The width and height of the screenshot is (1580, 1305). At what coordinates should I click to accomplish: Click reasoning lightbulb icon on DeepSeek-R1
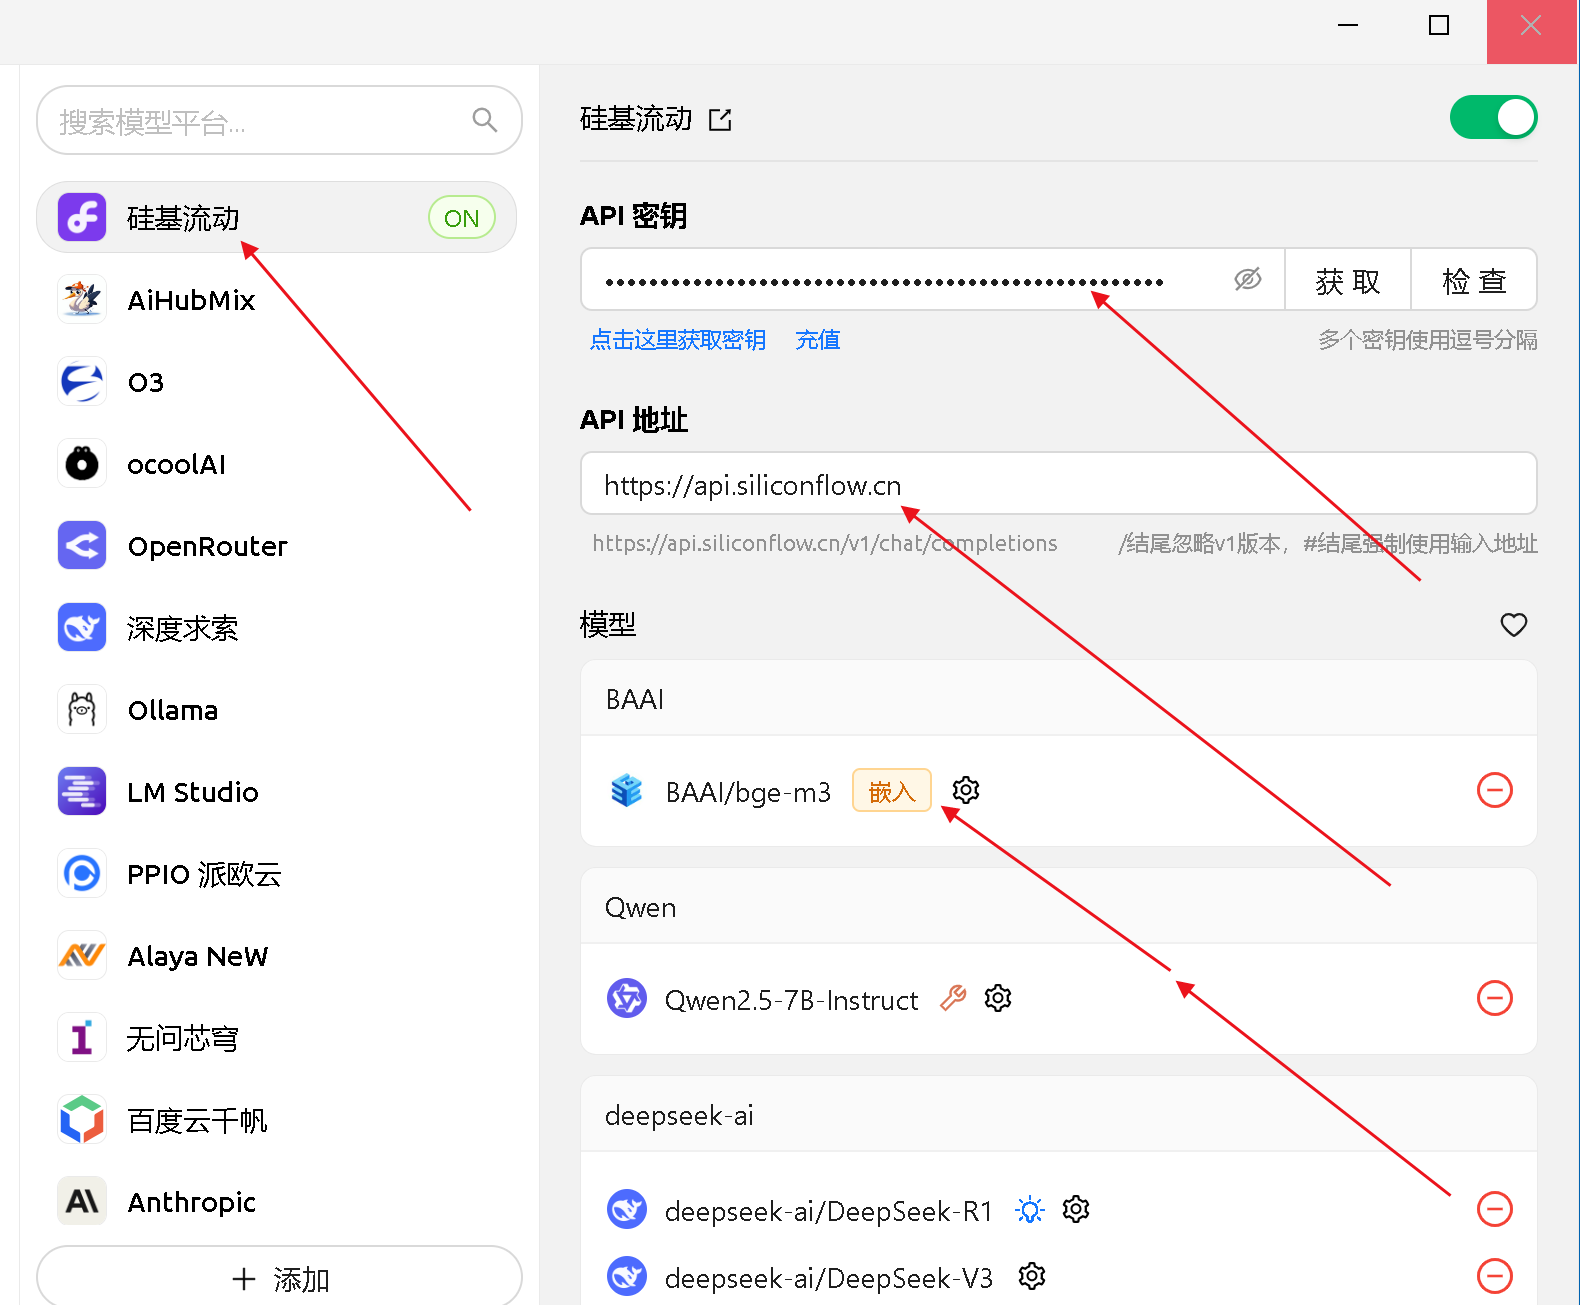(x=1030, y=1210)
